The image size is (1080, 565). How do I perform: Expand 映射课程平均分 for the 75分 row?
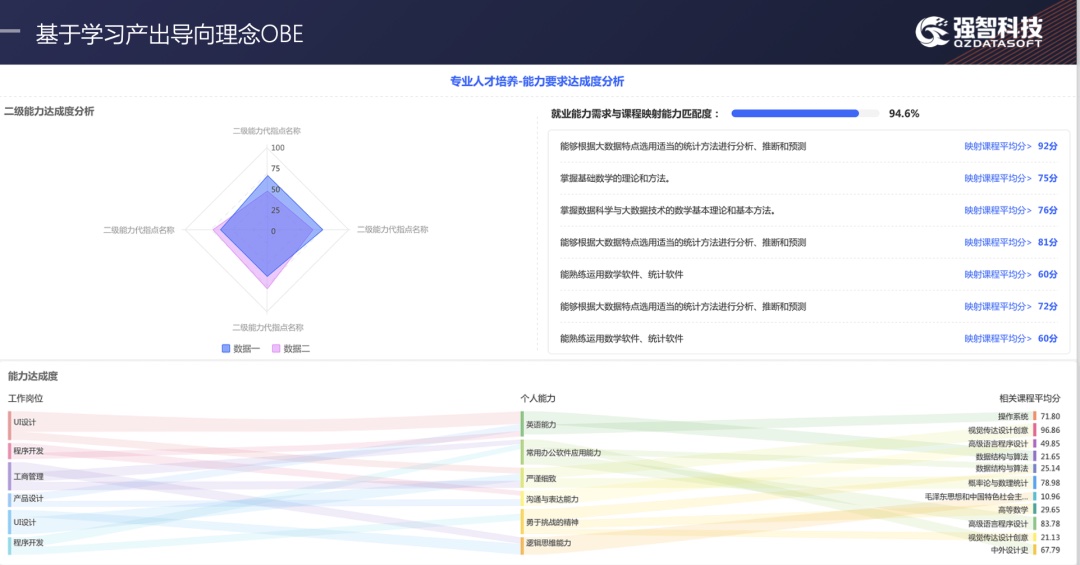tap(998, 178)
